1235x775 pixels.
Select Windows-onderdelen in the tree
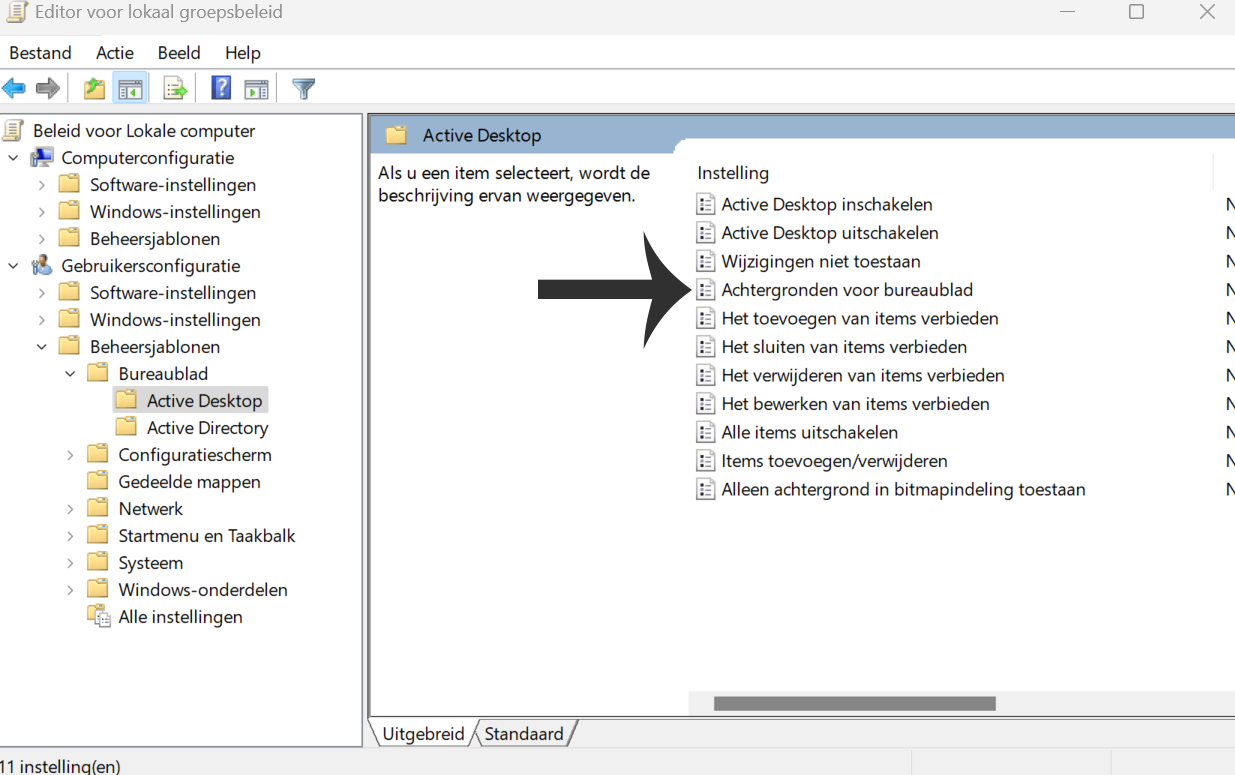pyautogui.click(x=203, y=589)
